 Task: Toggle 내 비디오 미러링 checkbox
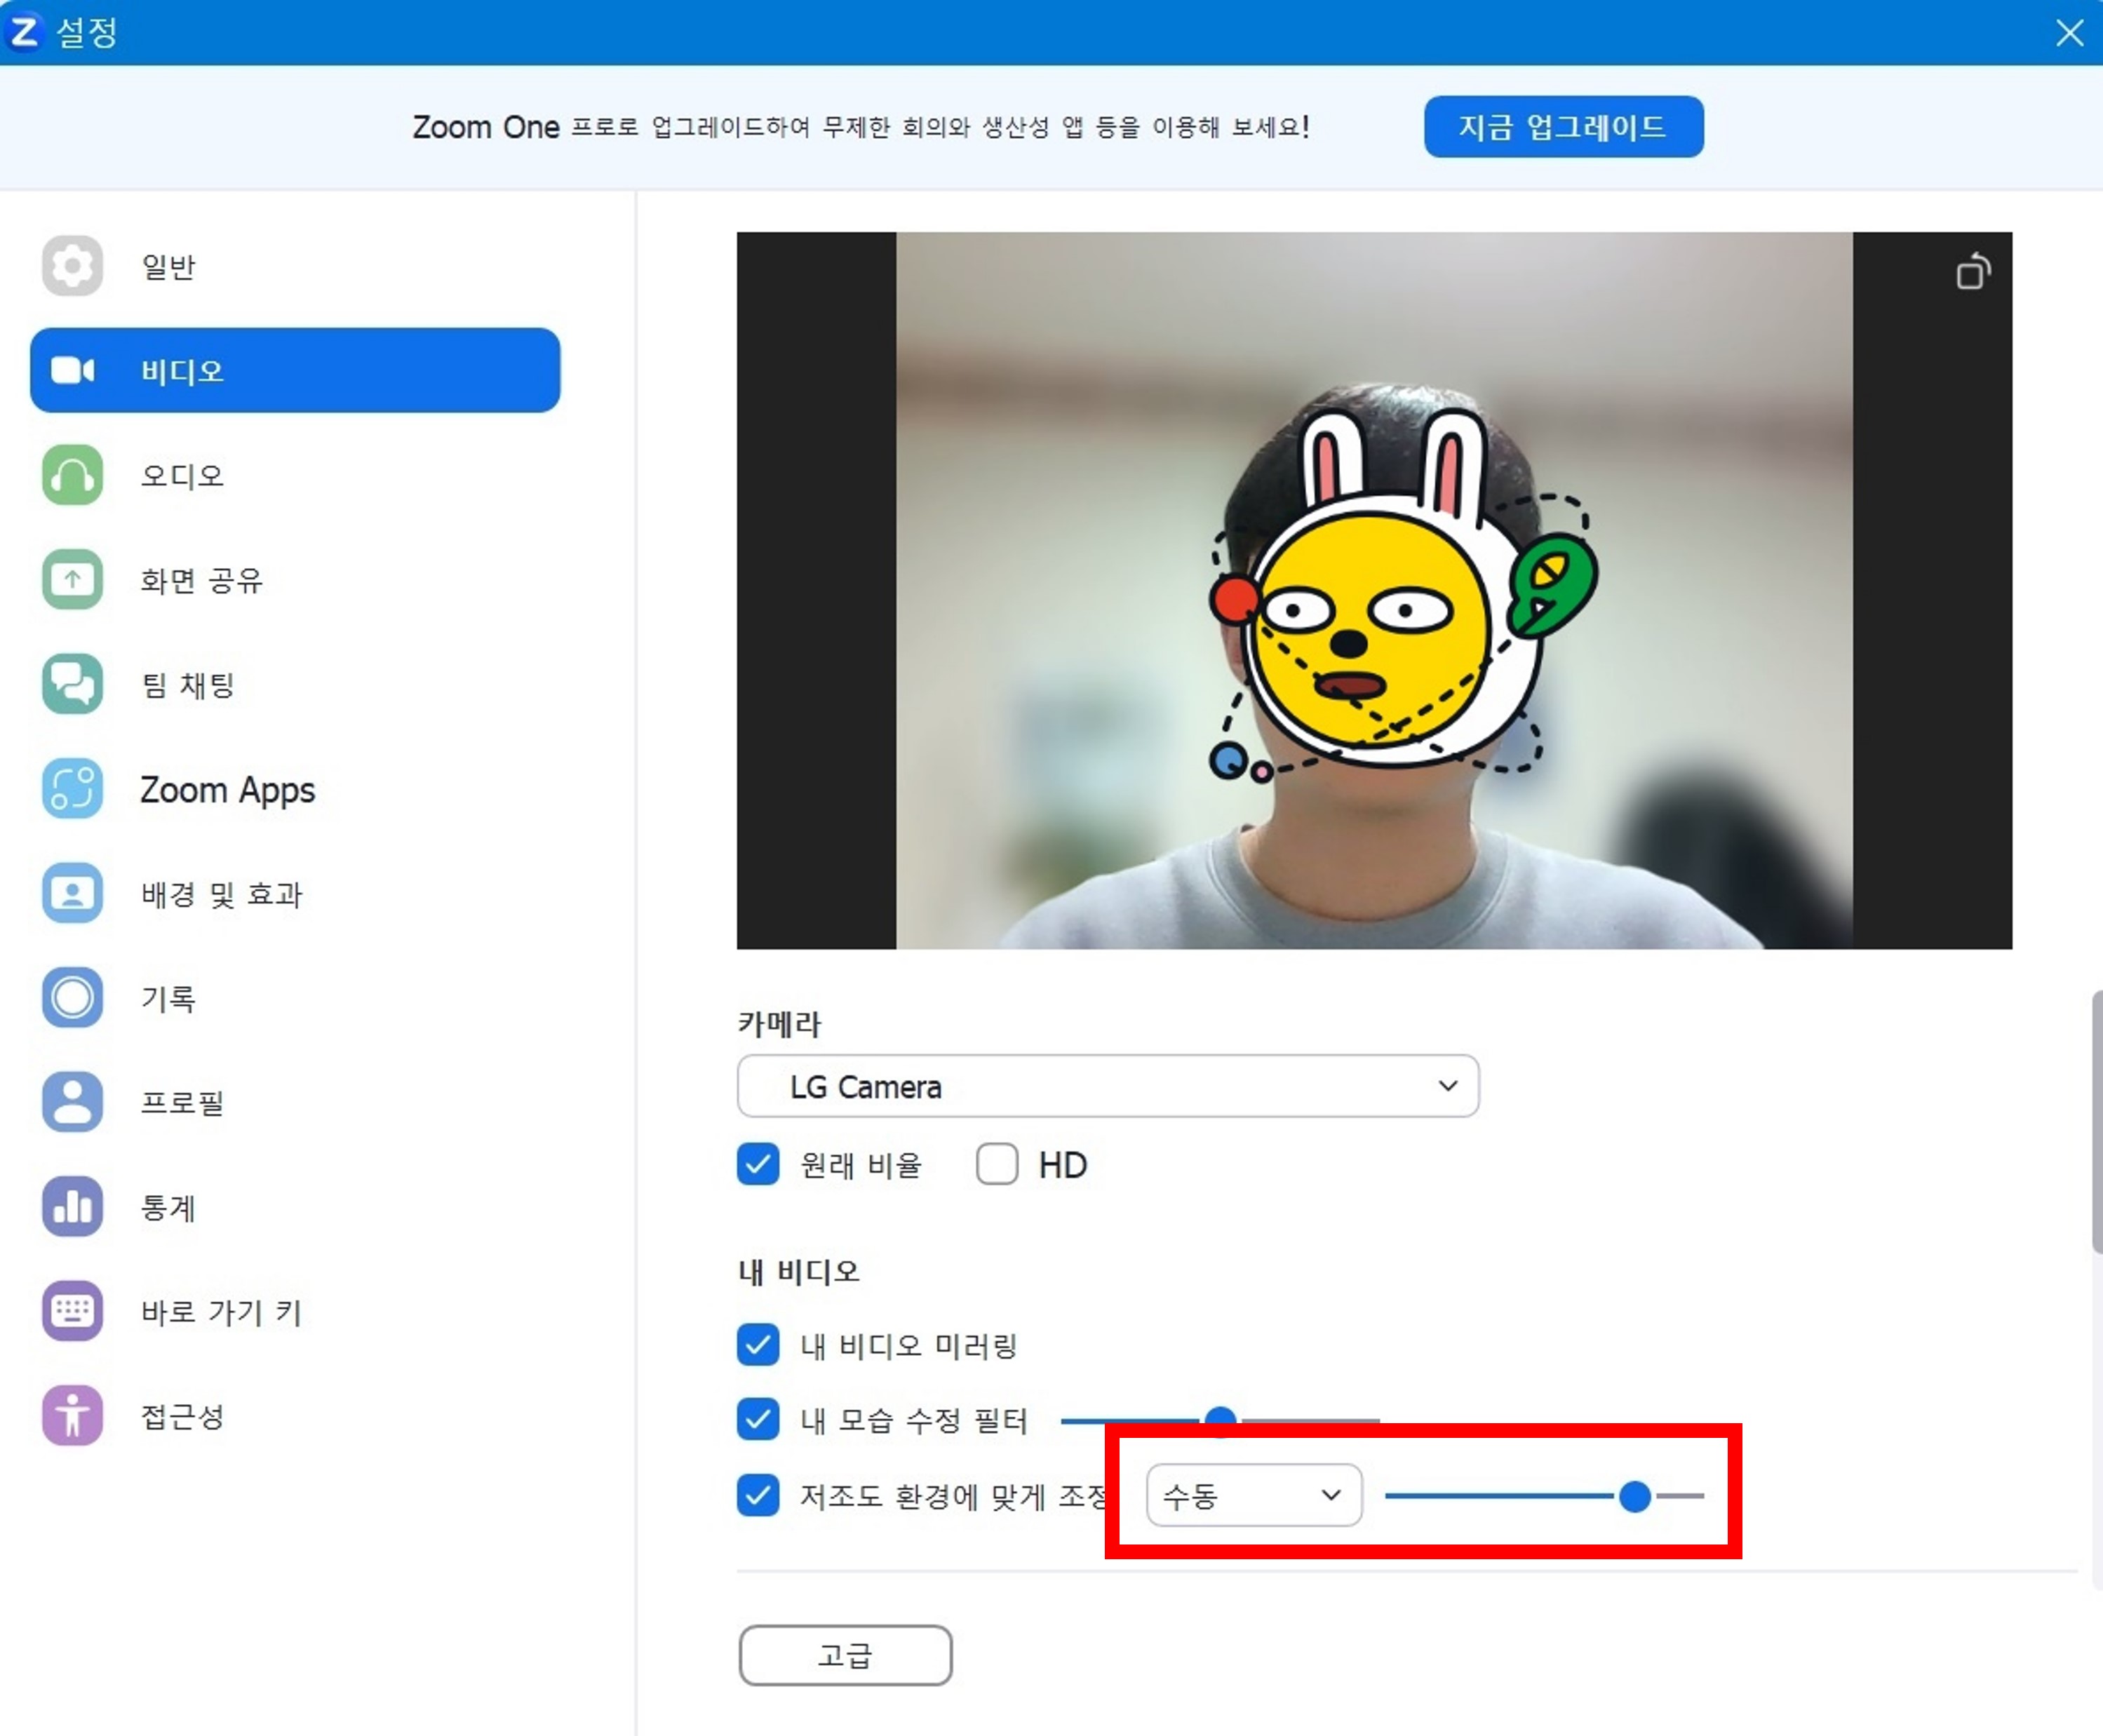(758, 1345)
